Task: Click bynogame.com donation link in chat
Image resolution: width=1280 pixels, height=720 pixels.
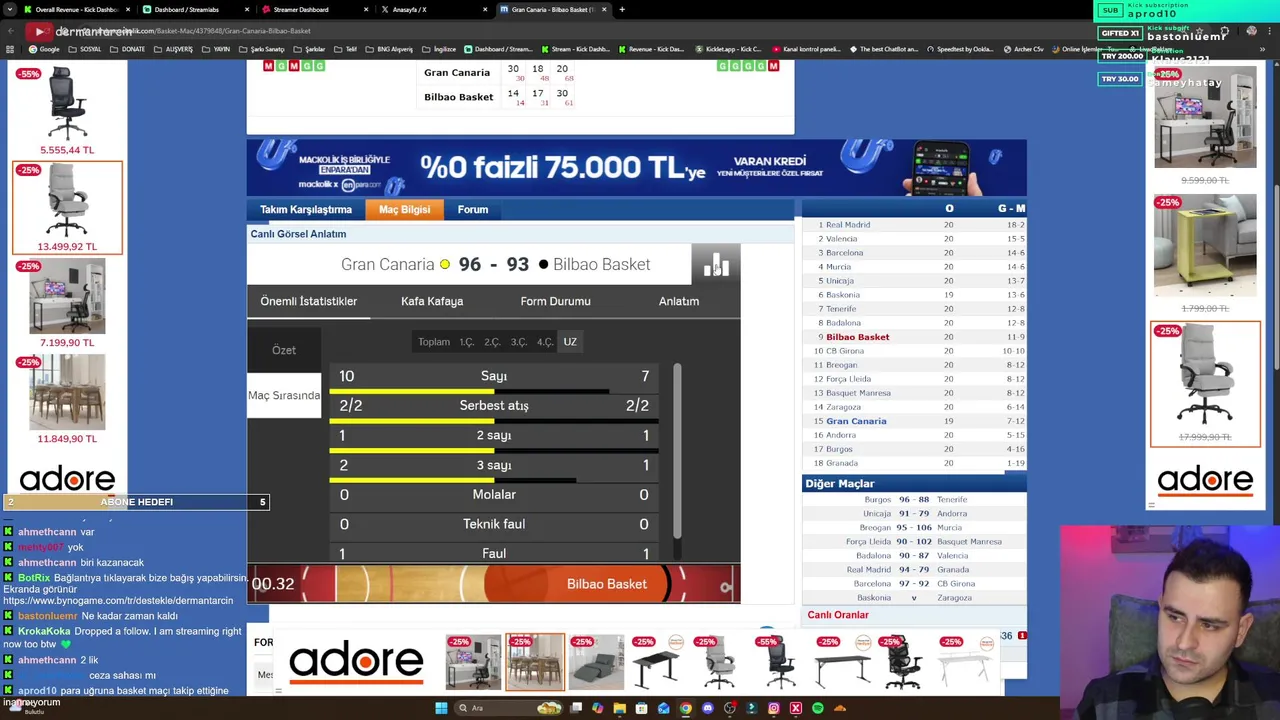Action: click(117, 602)
